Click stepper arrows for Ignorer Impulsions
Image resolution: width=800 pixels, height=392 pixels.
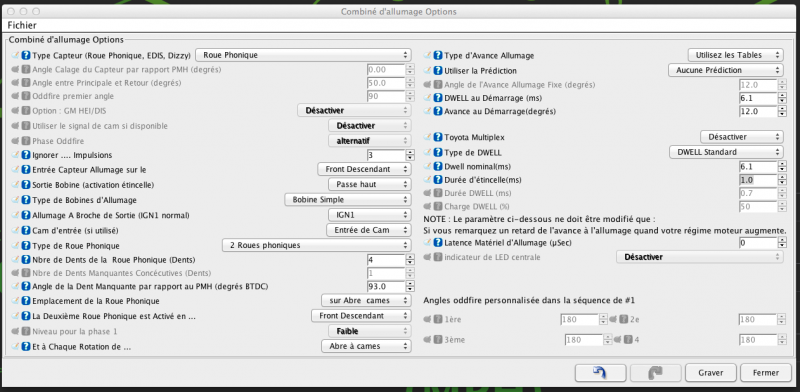tap(410, 155)
